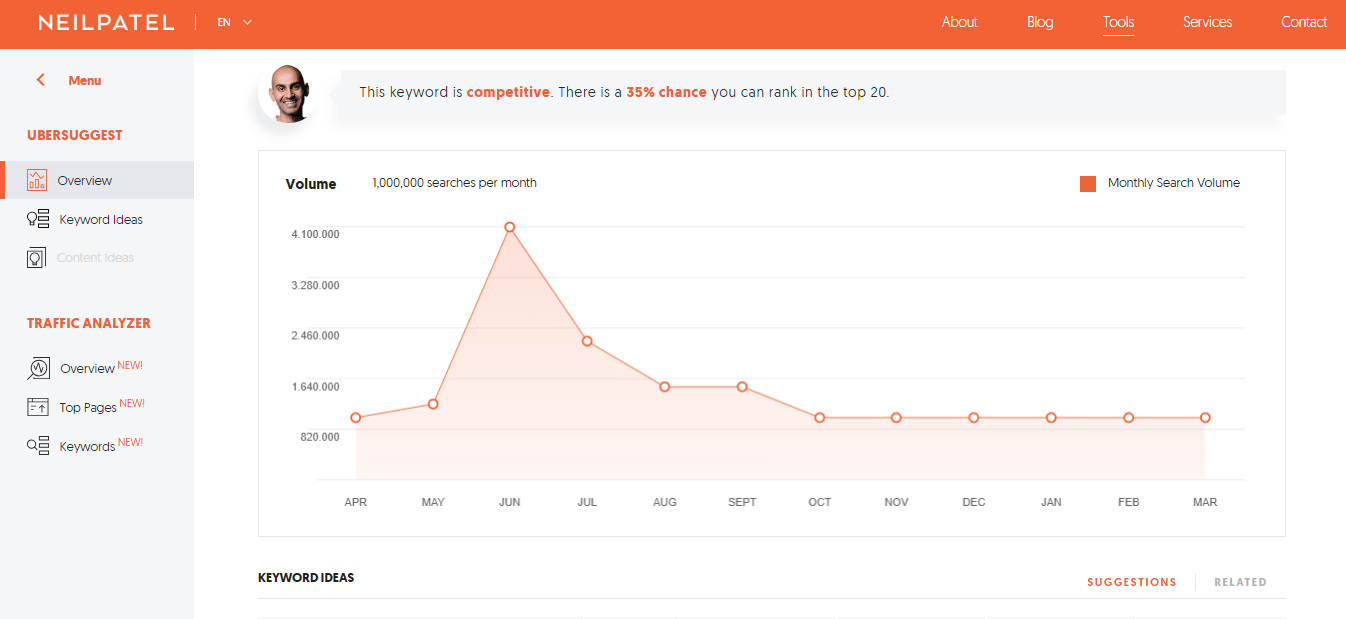This screenshot has height=619, width=1346.
Task: Click the JUL data point on chart
Action: pyautogui.click(x=587, y=341)
